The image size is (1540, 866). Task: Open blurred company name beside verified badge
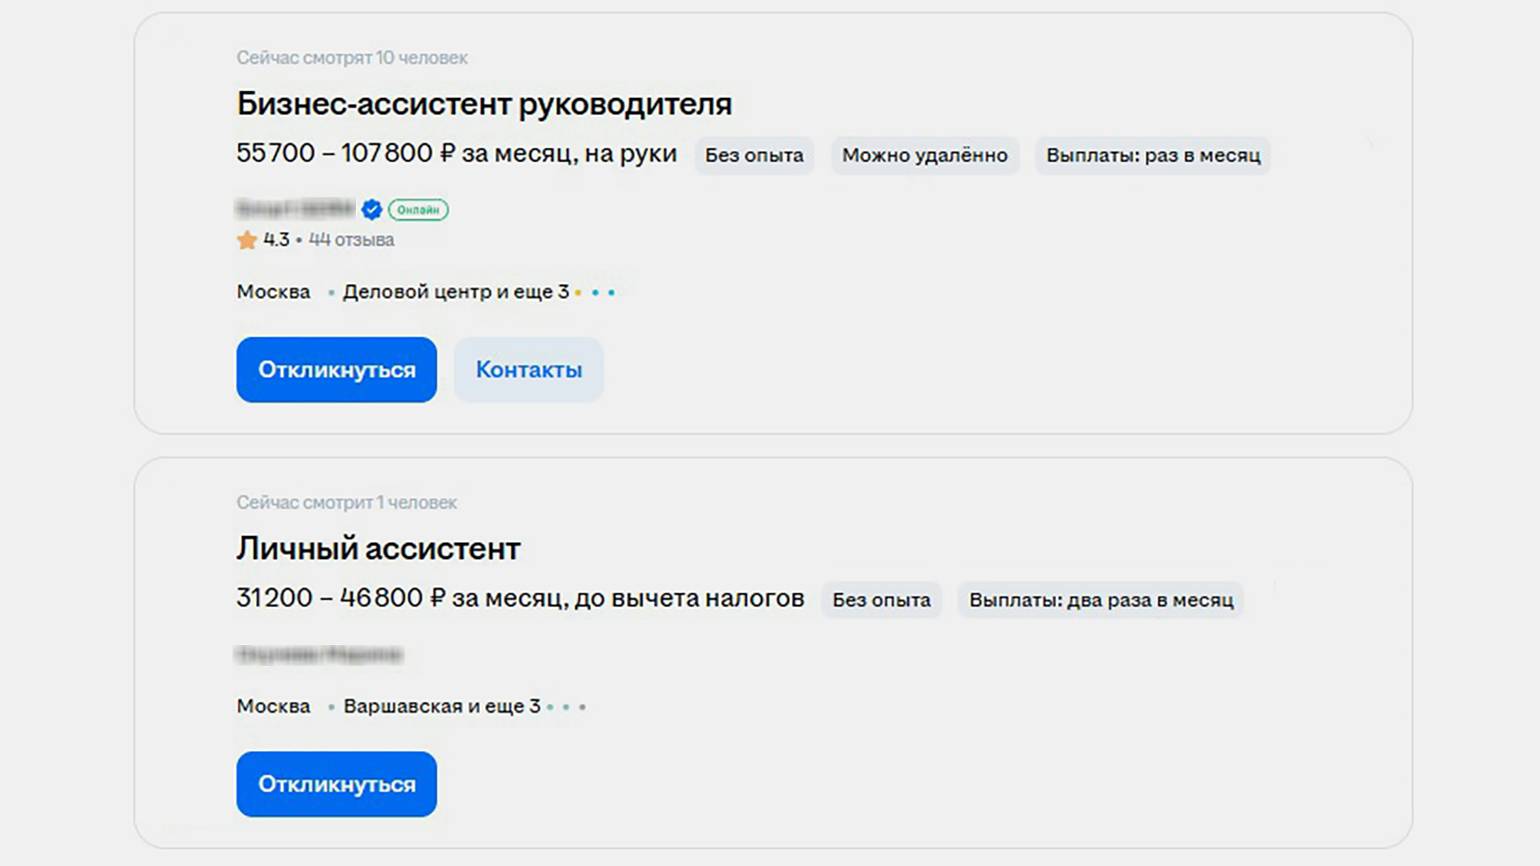pyautogui.click(x=295, y=209)
